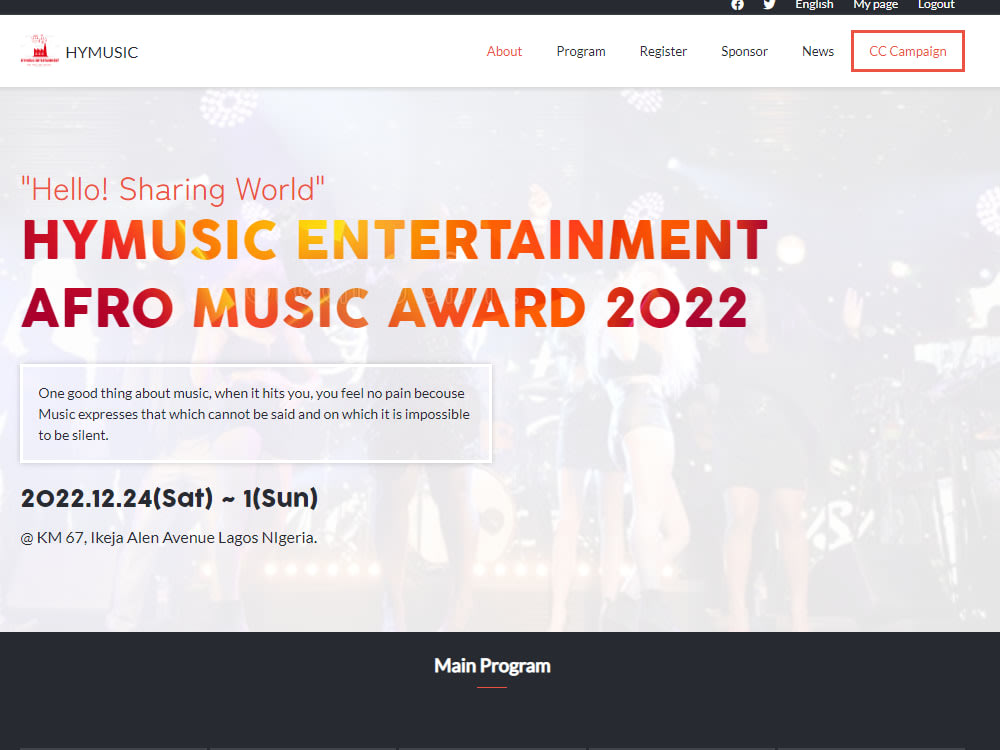Click the CC Campaign button
Image resolution: width=1000 pixels, height=750 pixels.
point(908,51)
